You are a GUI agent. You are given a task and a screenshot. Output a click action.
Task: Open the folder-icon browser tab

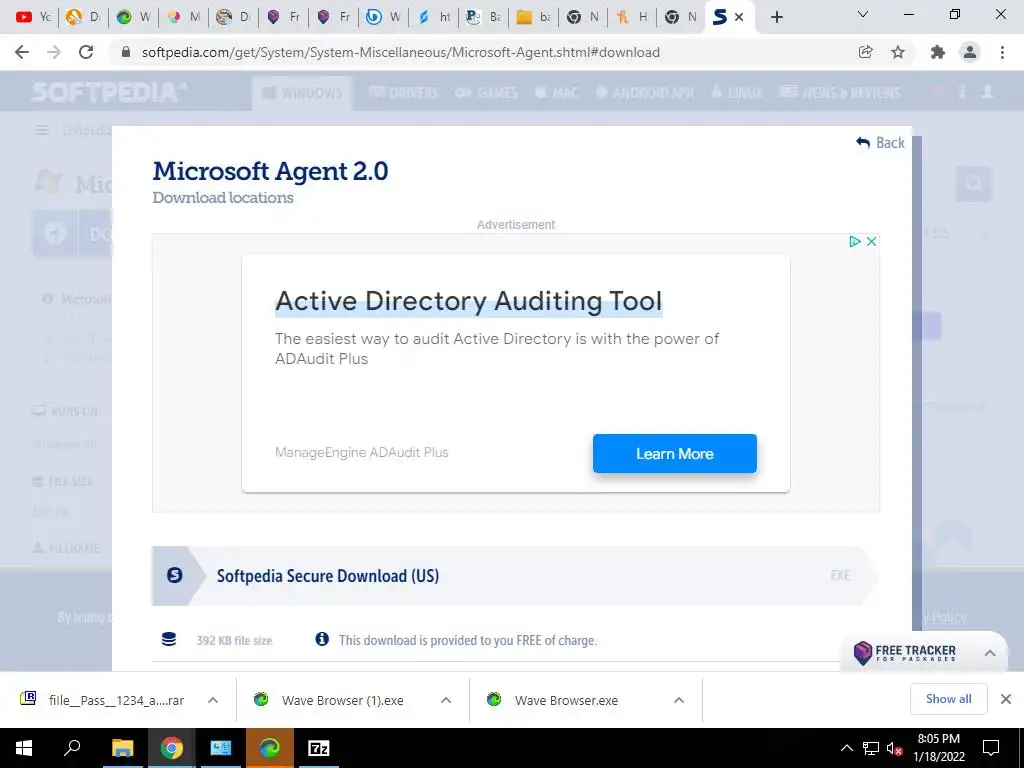coord(533,17)
